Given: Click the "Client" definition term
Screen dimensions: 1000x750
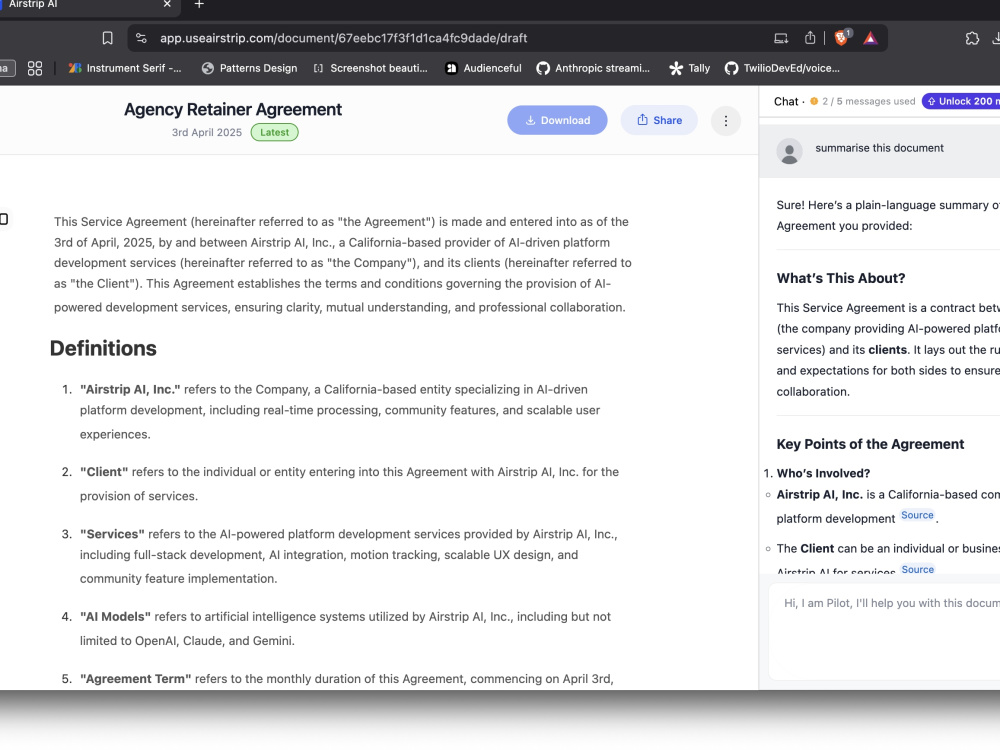Looking at the screenshot, I should [104, 472].
